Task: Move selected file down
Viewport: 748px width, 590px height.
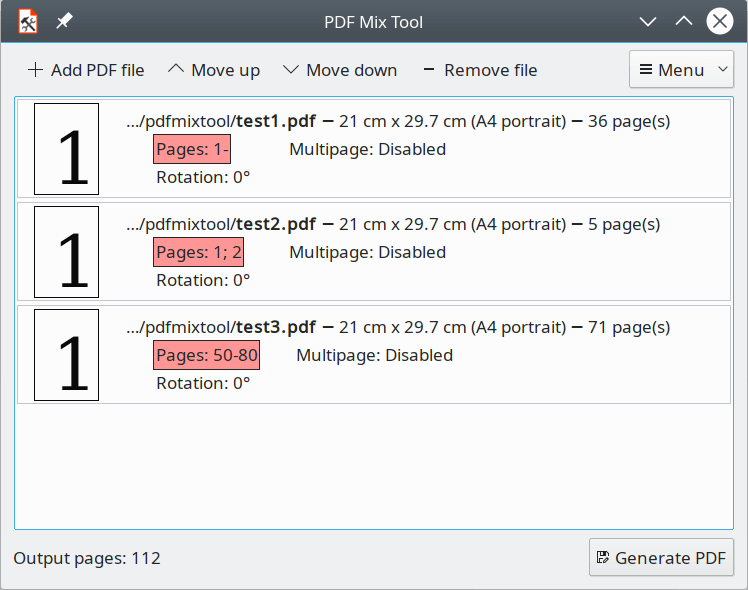Action: tap(340, 70)
